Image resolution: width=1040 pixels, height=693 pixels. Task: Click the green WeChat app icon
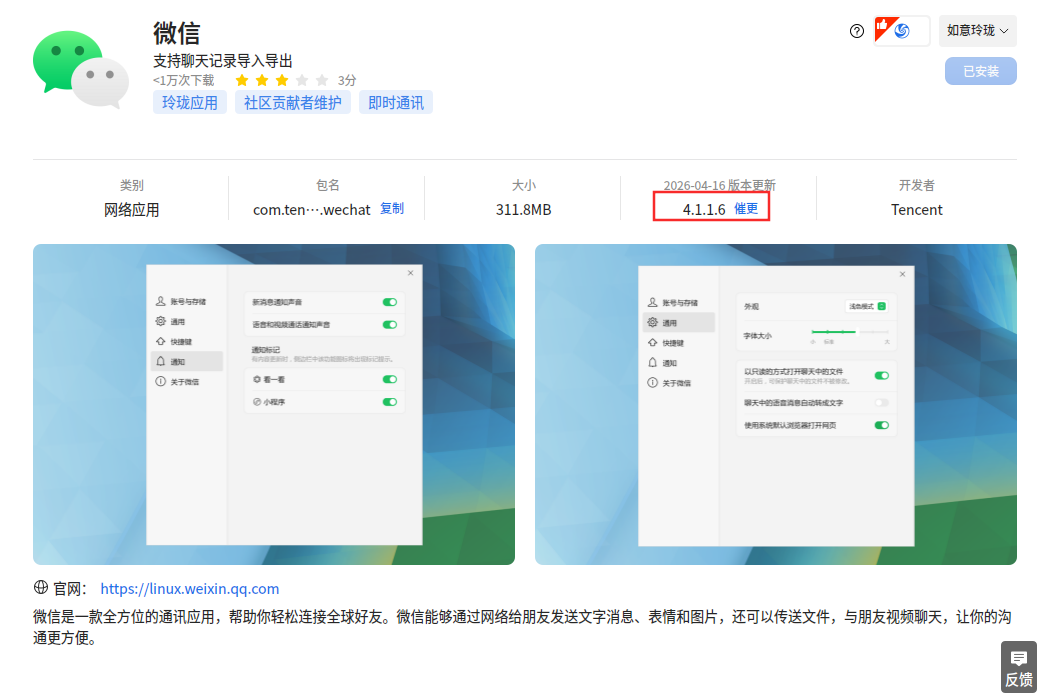click(81, 69)
